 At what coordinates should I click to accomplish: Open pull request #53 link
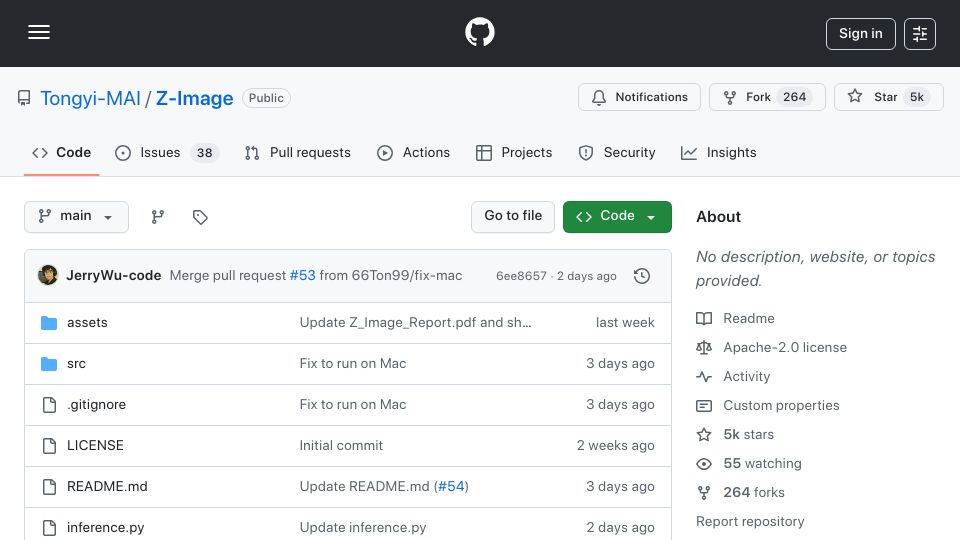tap(302, 276)
